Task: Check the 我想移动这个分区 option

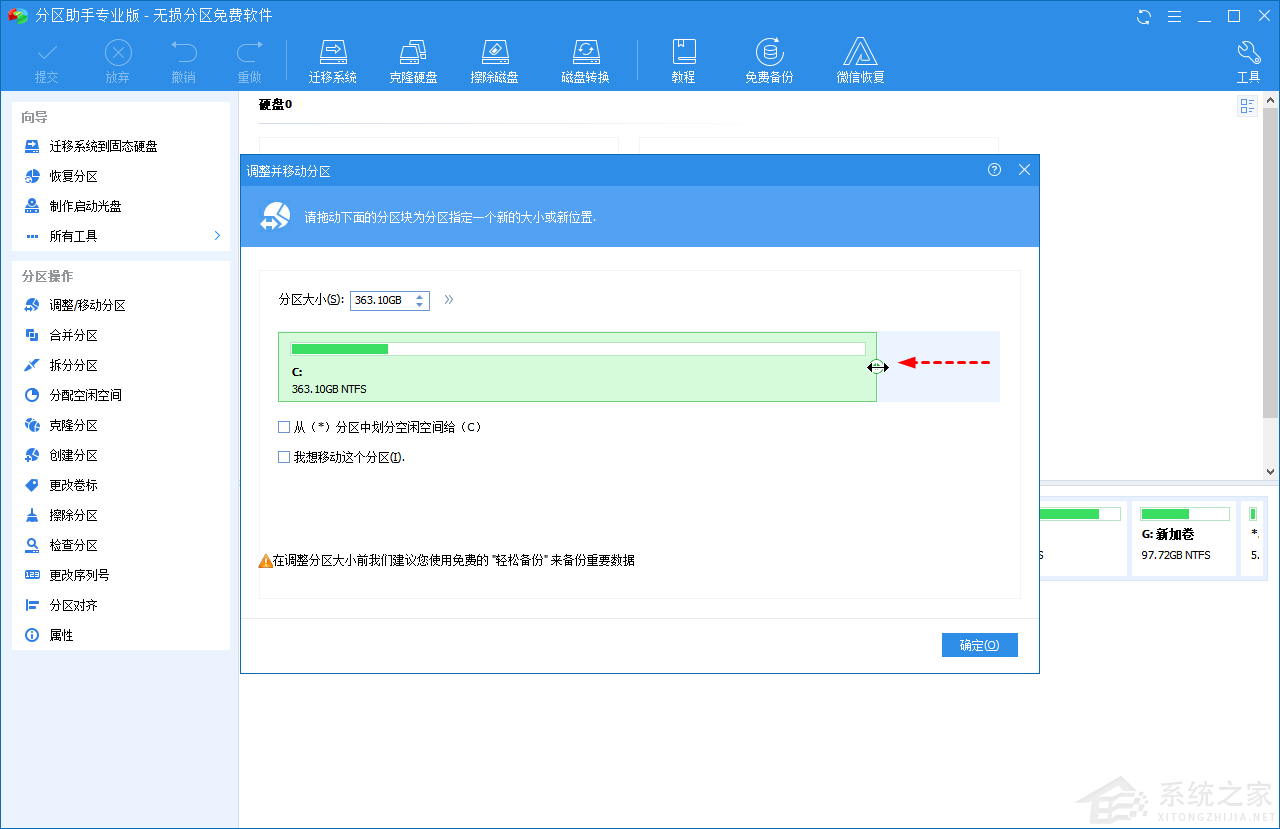Action: [284, 457]
